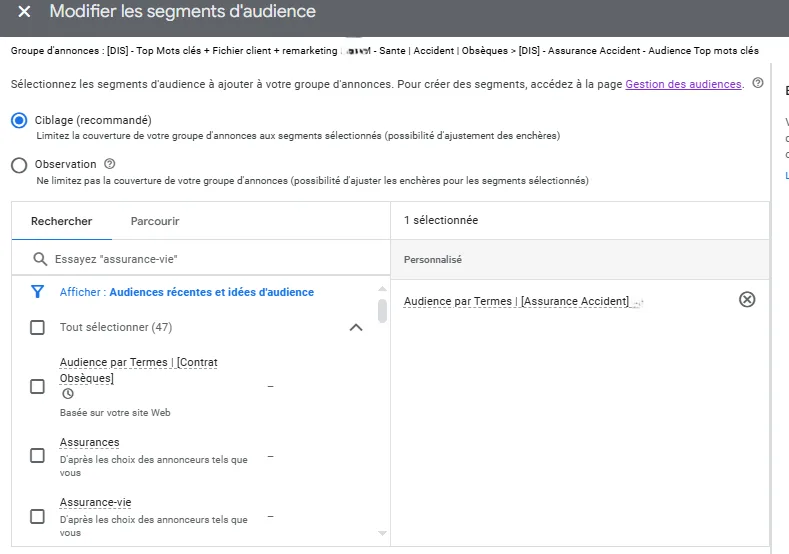Collapse the Tout sélectionner list with chevron
The width and height of the screenshot is (789, 554).
356,328
